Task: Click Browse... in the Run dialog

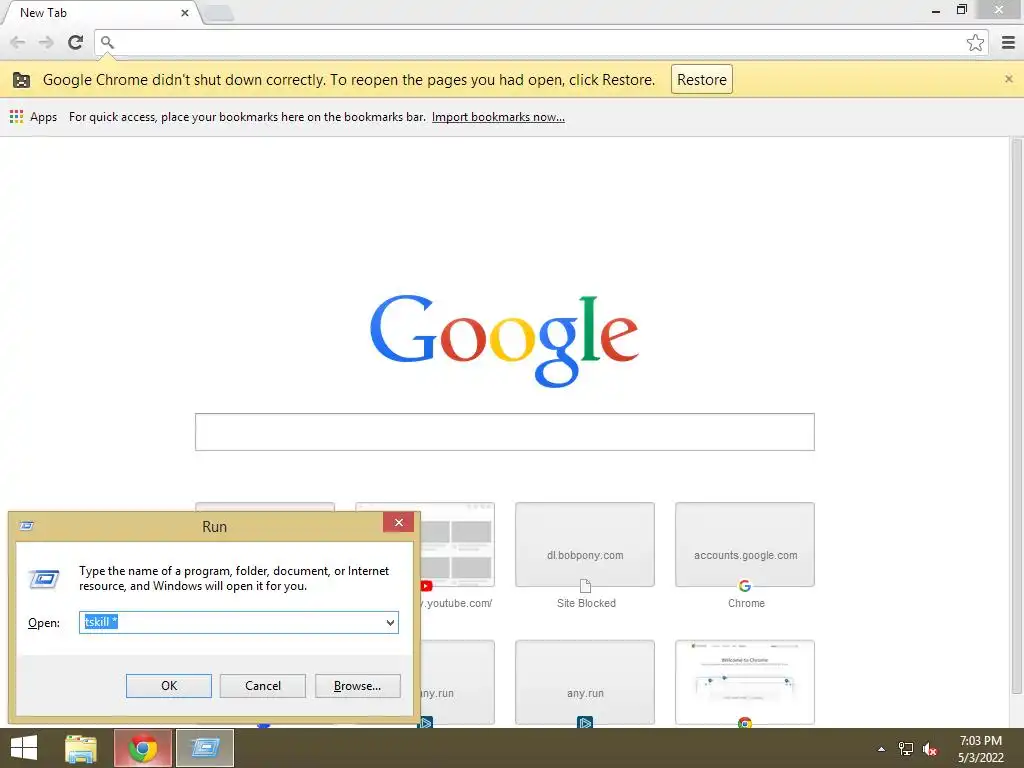Action: [x=357, y=686]
